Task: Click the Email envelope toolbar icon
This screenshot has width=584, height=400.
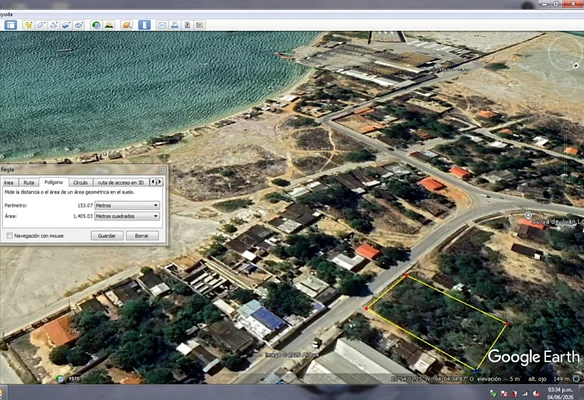Action: pyautogui.click(x=162, y=25)
